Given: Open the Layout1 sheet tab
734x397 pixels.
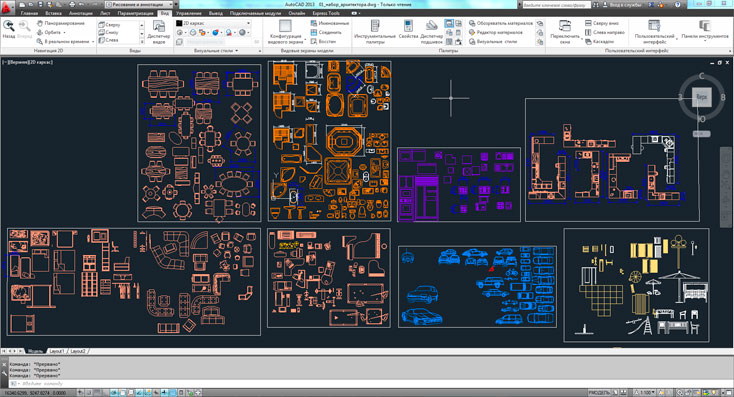Looking at the screenshot, I should (x=57, y=351).
